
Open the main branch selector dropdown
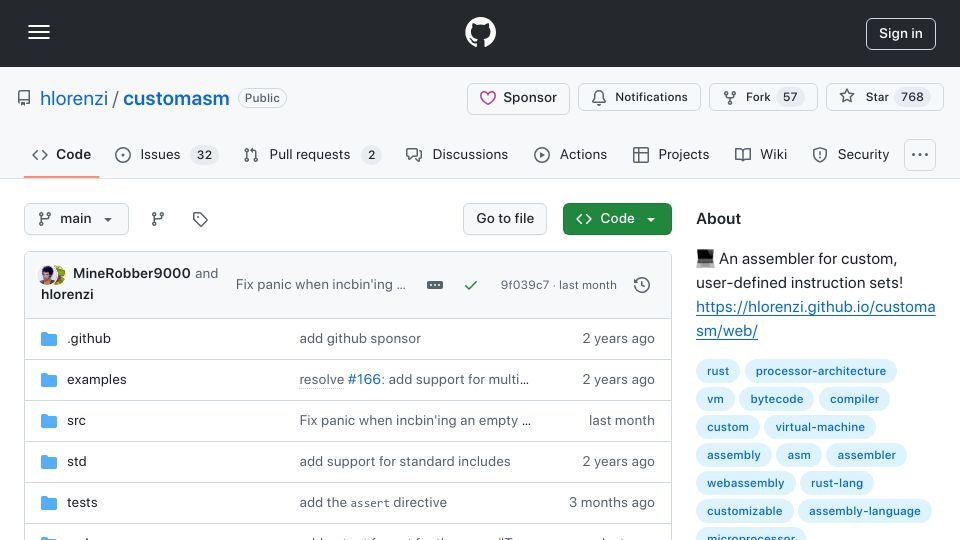pos(76,219)
